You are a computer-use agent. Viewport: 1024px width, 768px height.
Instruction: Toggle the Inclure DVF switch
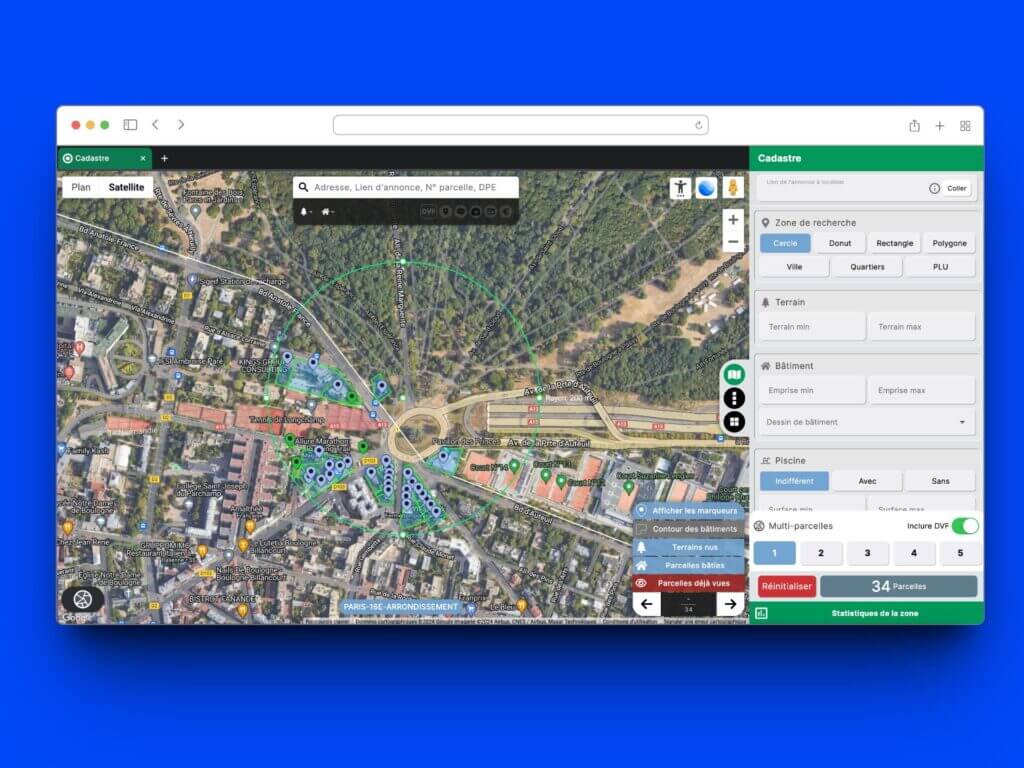click(964, 526)
